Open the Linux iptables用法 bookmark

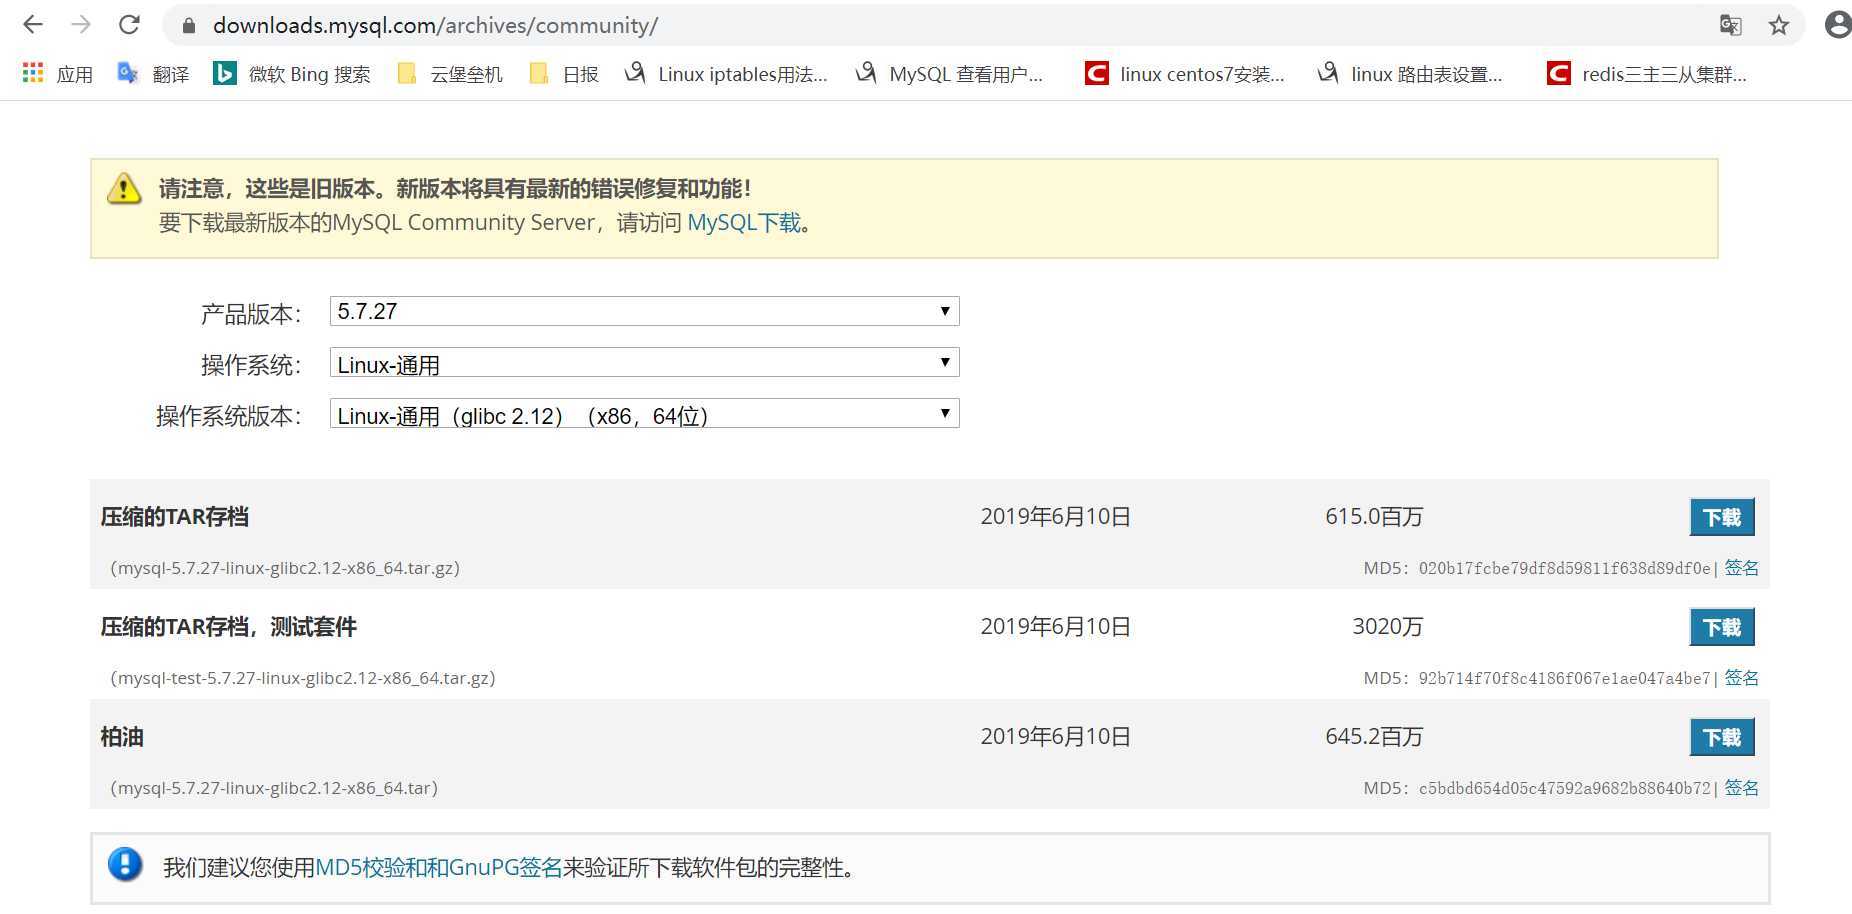[726, 74]
